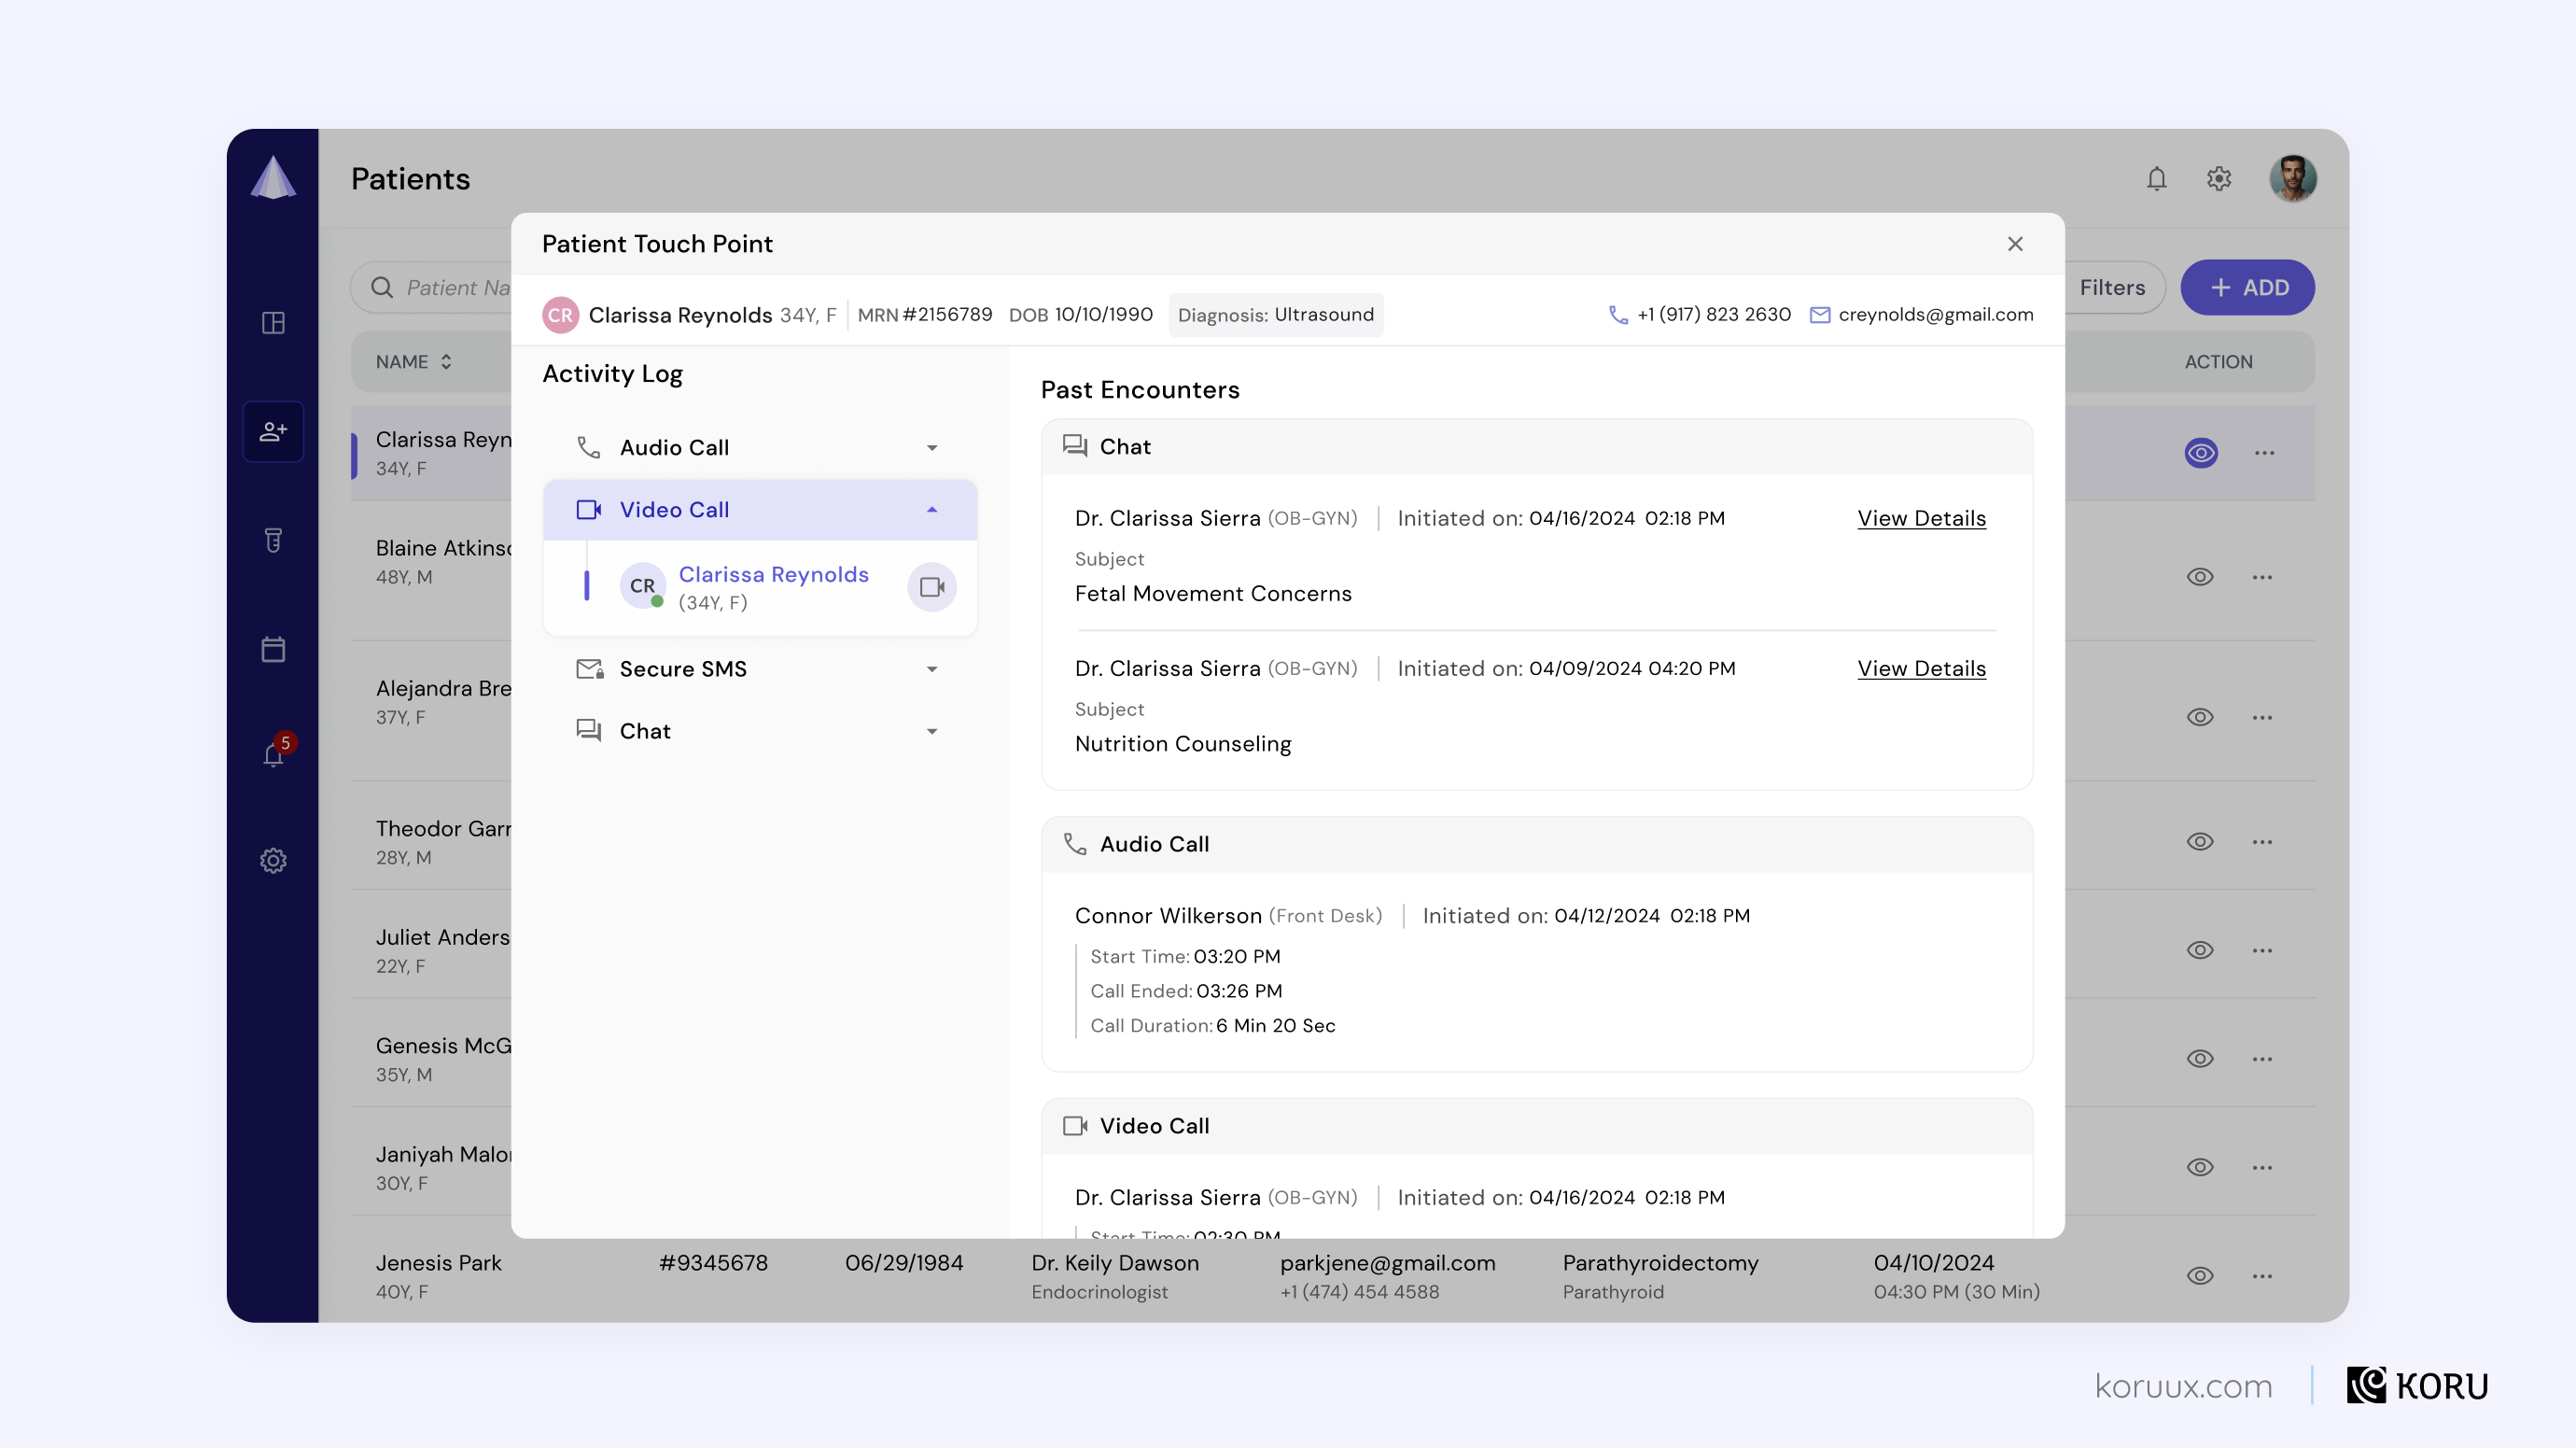
Task: Open notifications bell with 5 alerts
Action: 273,755
